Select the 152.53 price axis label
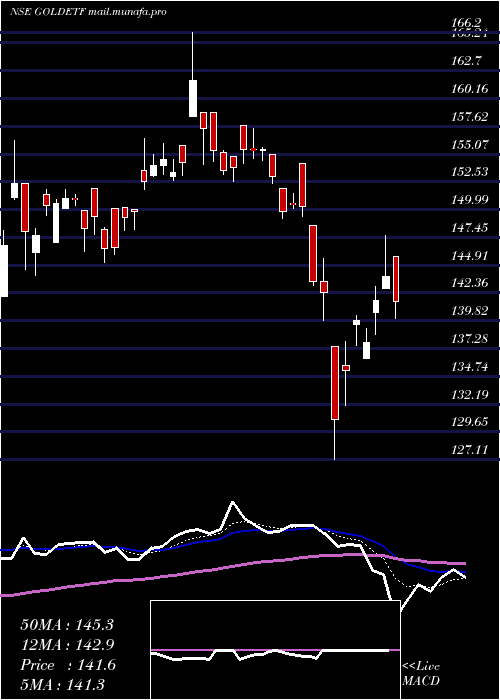This screenshot has width=500, height=700. 469,172
